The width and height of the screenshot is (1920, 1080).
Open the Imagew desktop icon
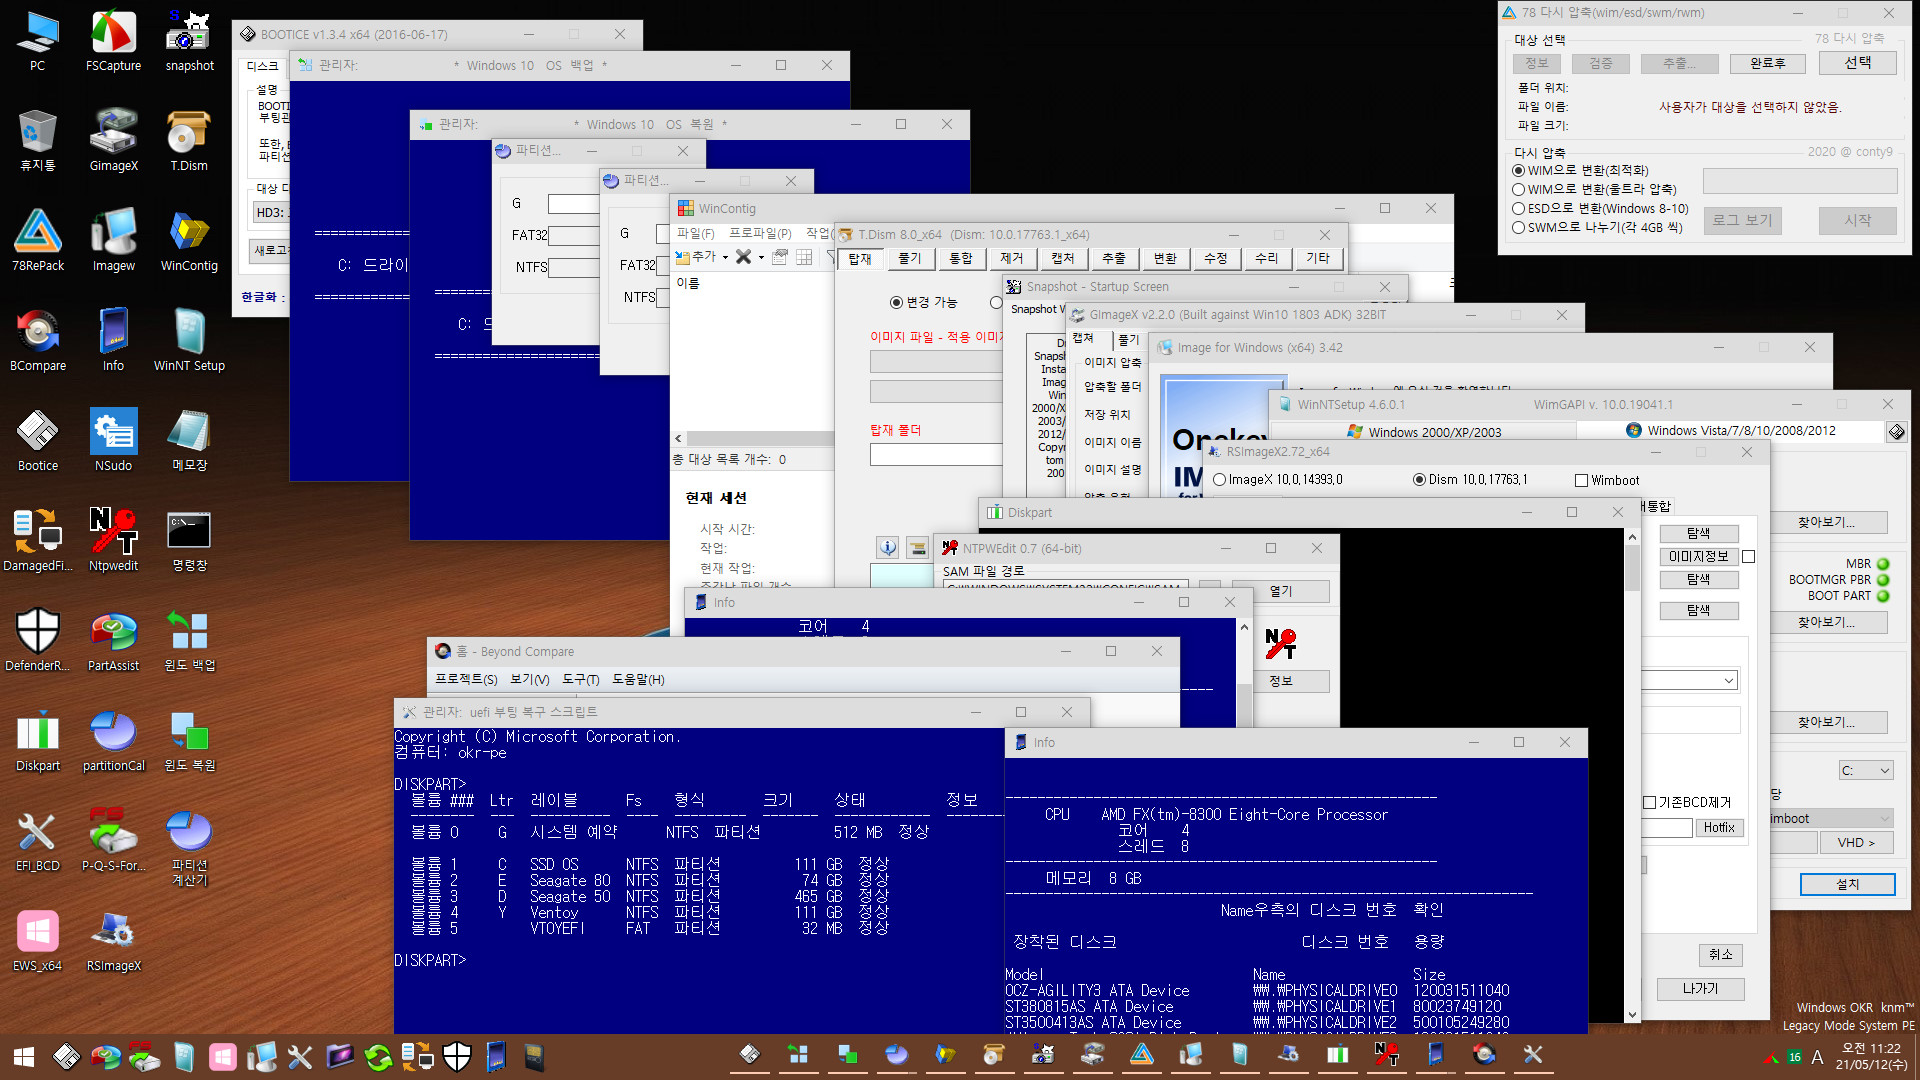[113, 242]
